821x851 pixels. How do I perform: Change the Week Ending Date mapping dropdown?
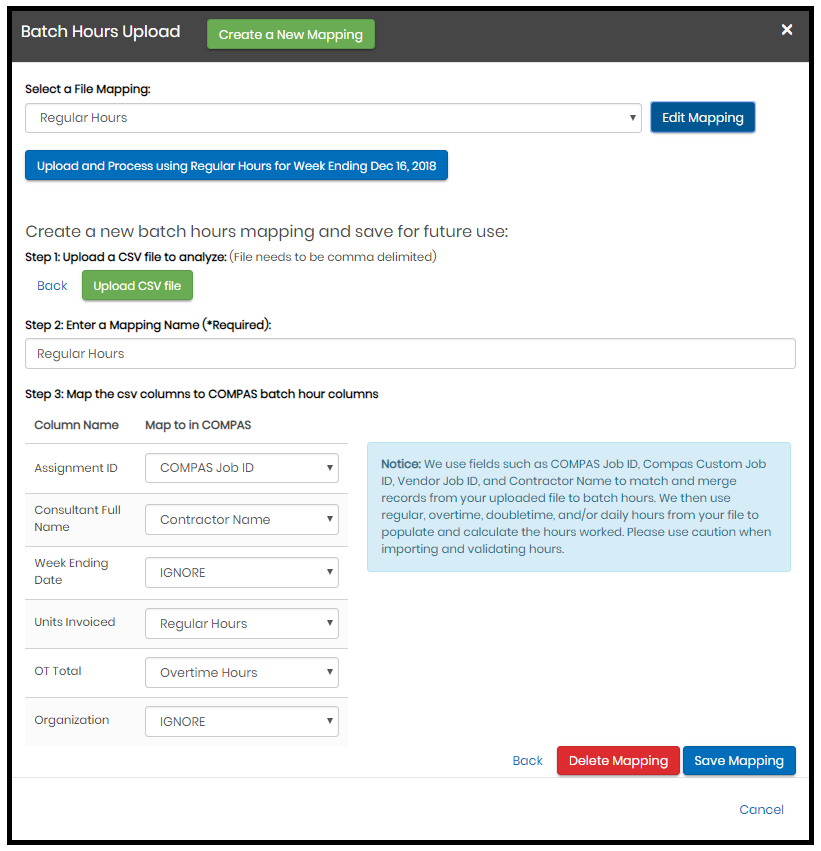pos(242,573)
